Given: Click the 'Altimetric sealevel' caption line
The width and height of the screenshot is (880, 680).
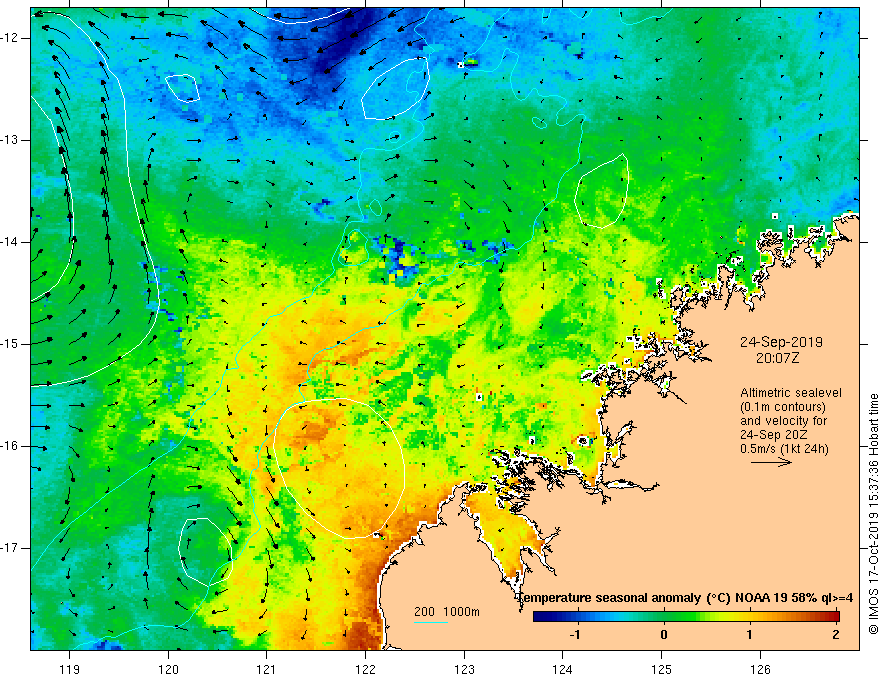Looking at the screenshot, I should tap(791, 393).
